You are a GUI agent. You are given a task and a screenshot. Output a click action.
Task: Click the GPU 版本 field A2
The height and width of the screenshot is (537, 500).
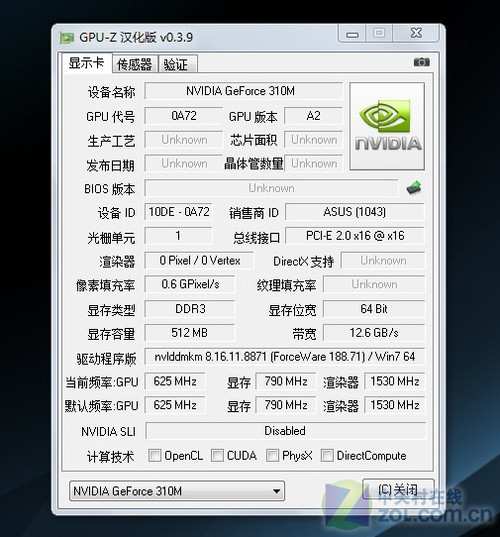[x=313, y=116]
